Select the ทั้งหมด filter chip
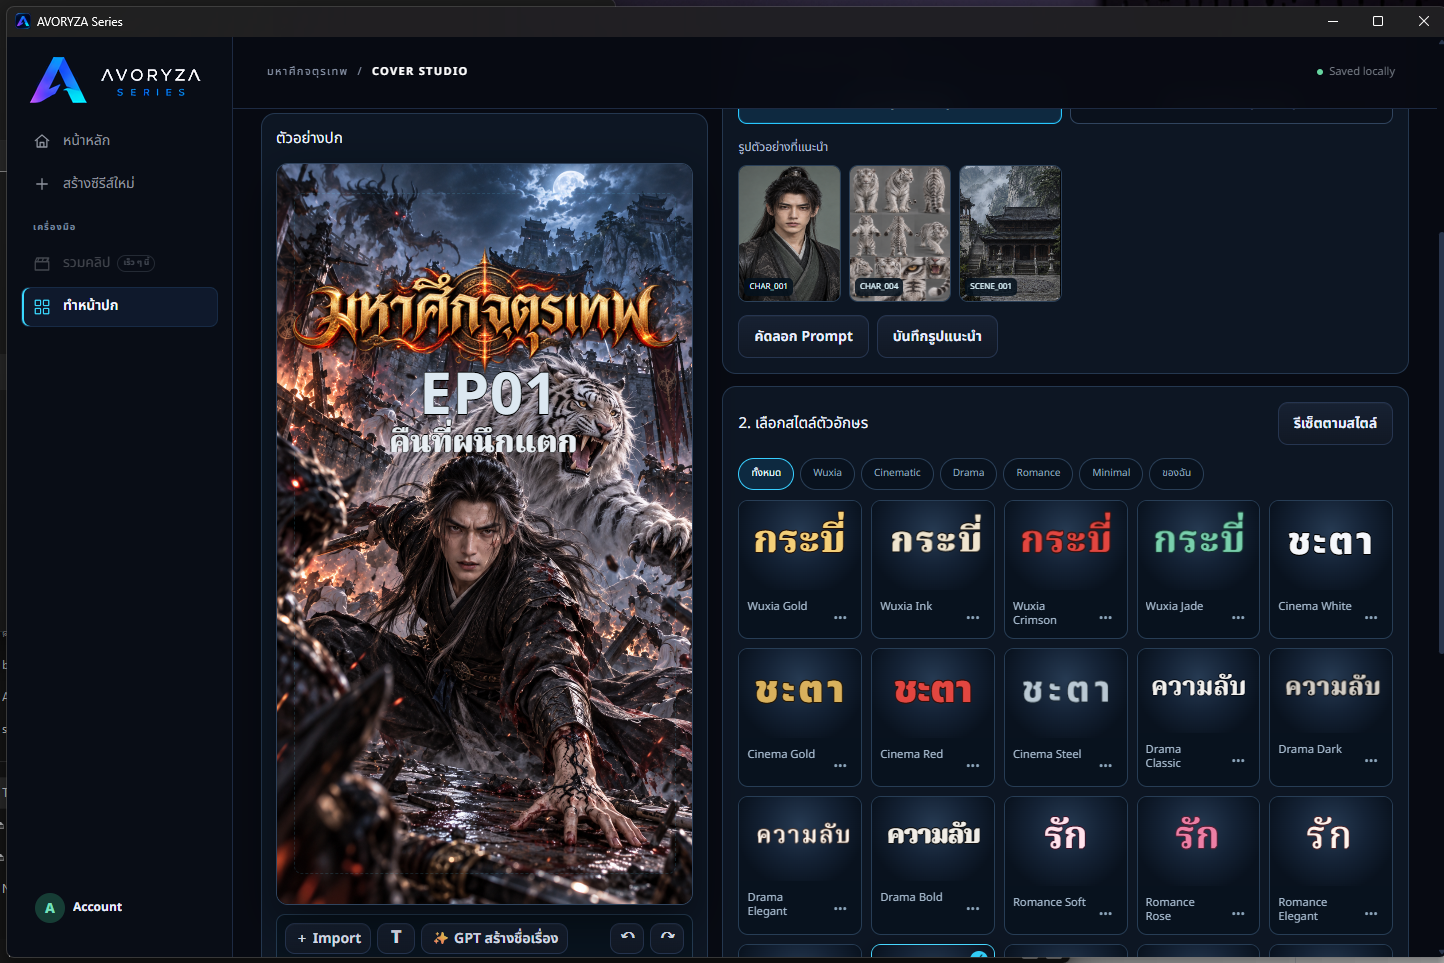Image resolution: width=1444 pixels, height=963 pixels. point(766,473)
